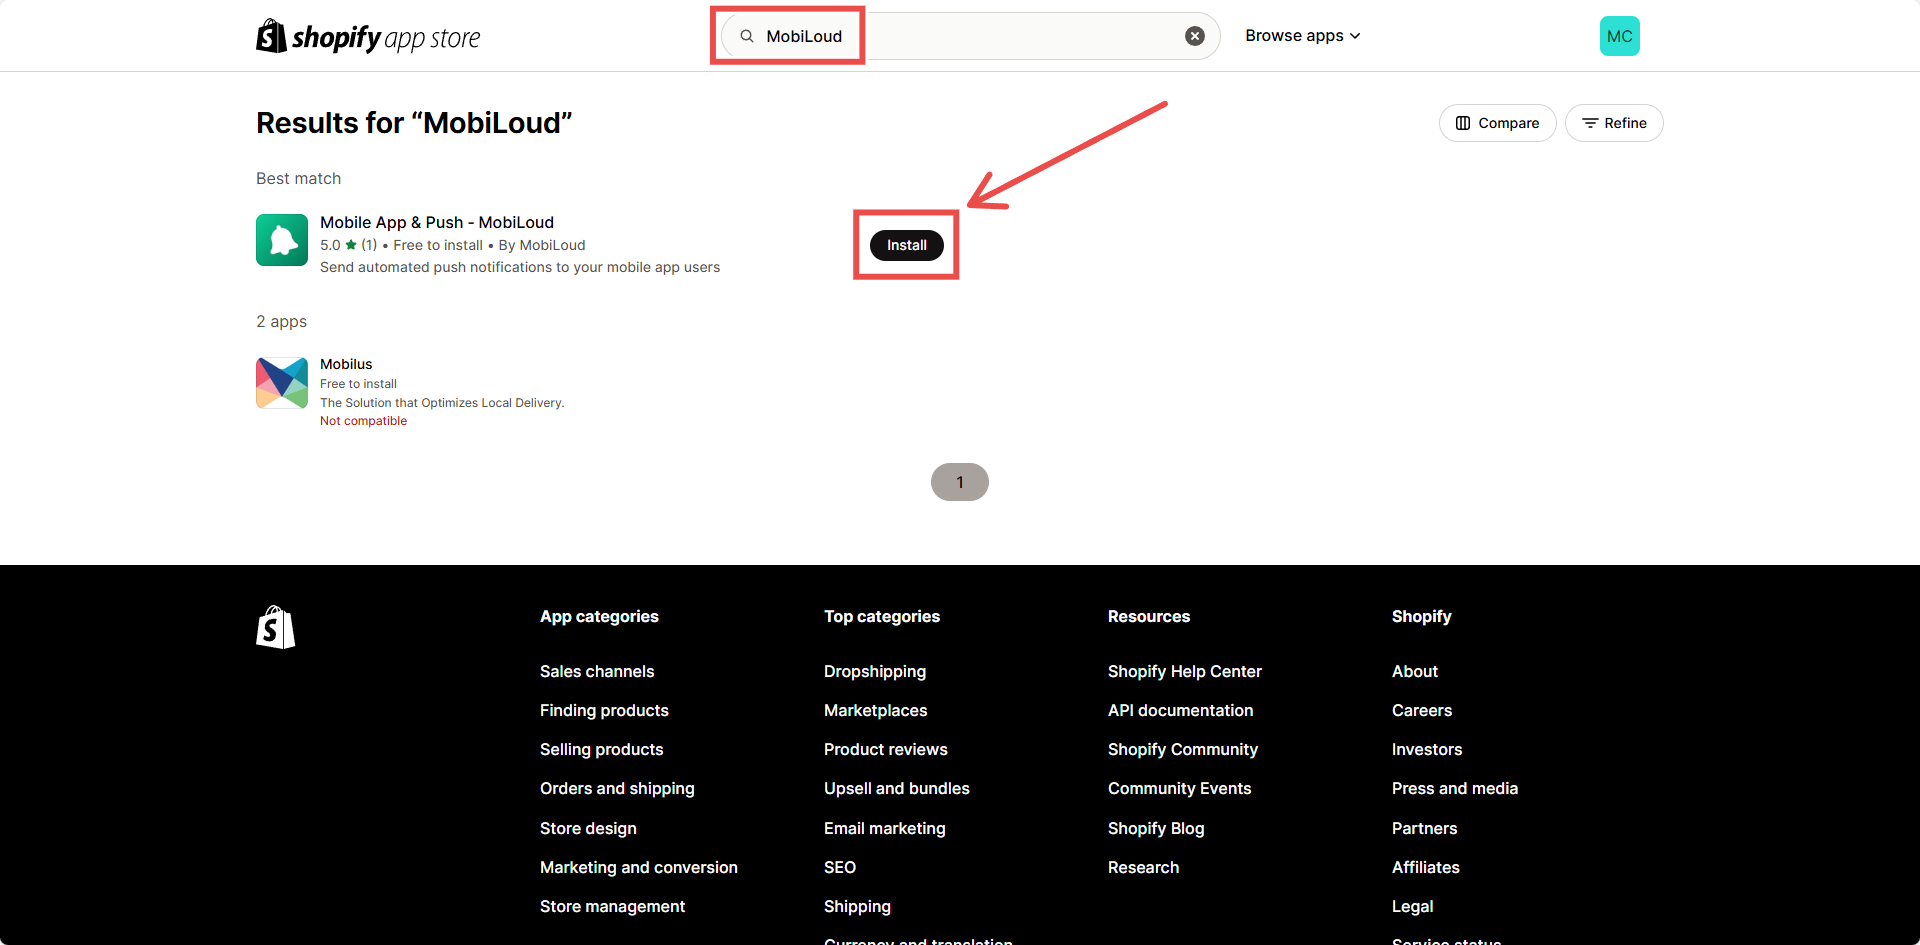This screenshot has width=1920, height=945.
Task: Open Email marketing category
Action: tap(885, 828)
